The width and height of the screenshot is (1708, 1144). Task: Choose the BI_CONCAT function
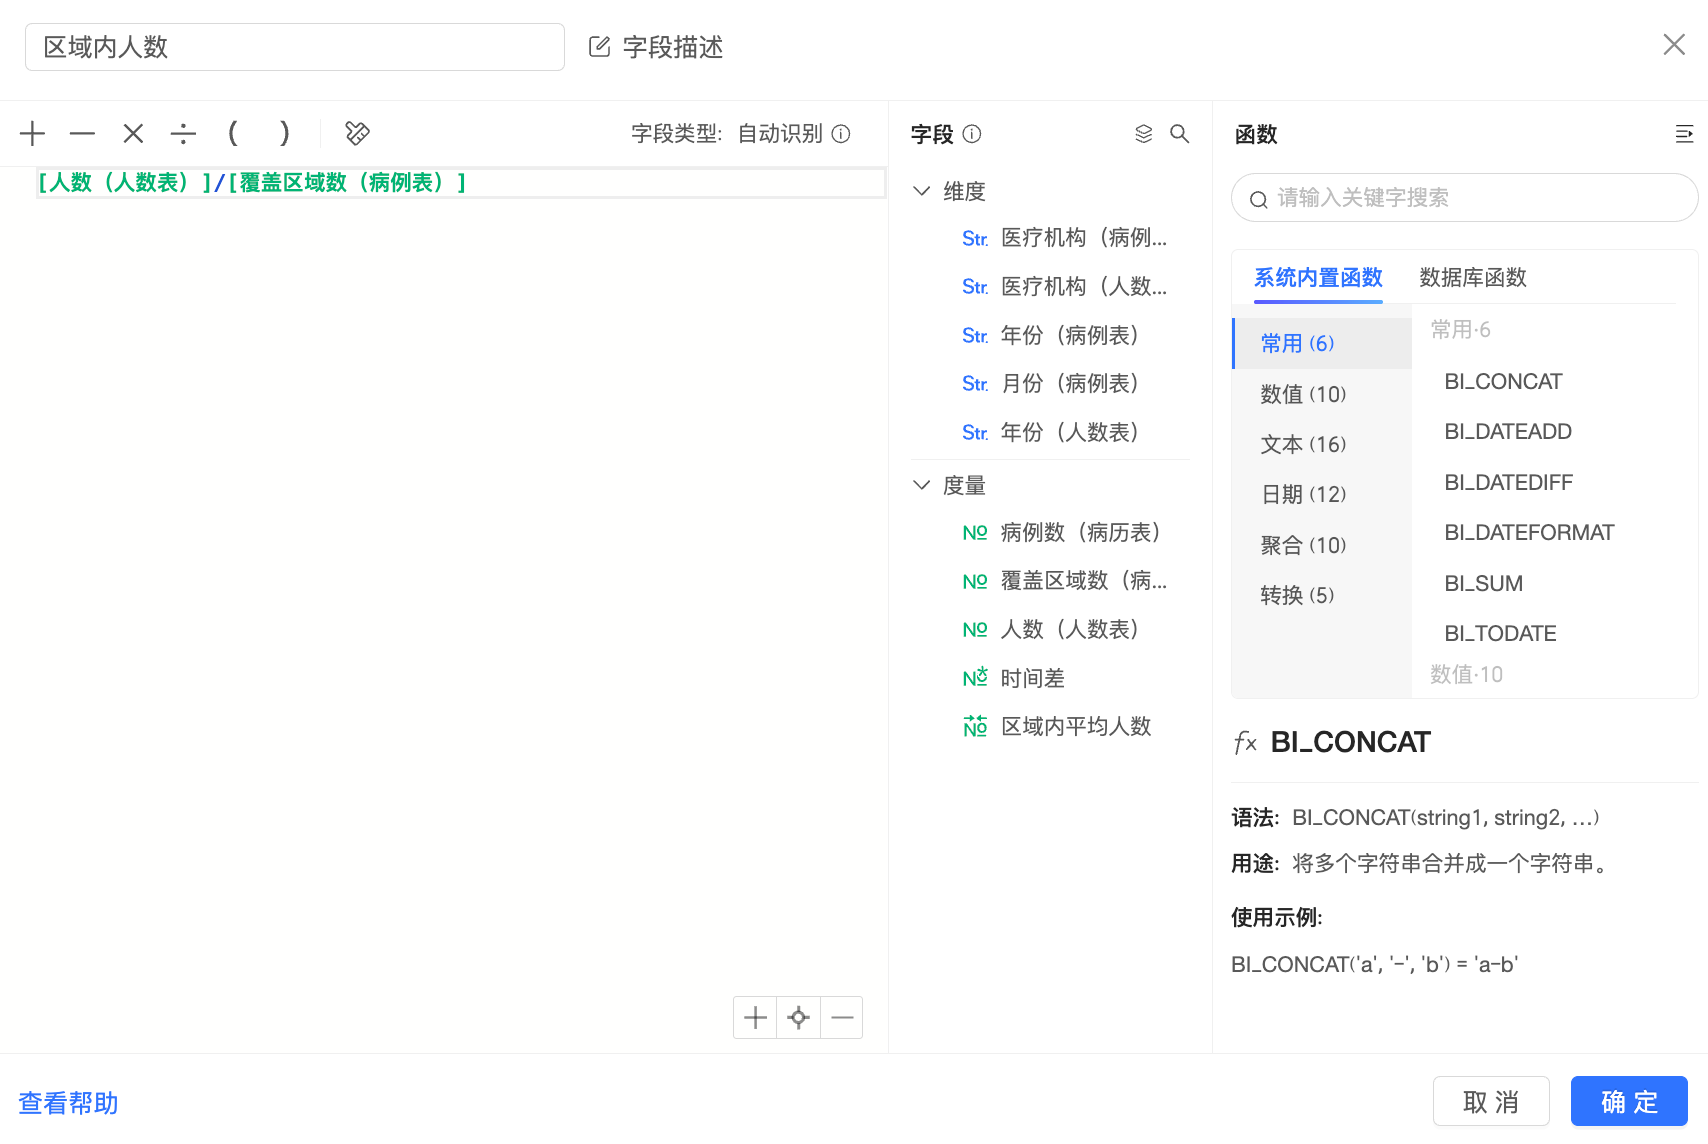pyautogui.click(x=1503, y=381)
